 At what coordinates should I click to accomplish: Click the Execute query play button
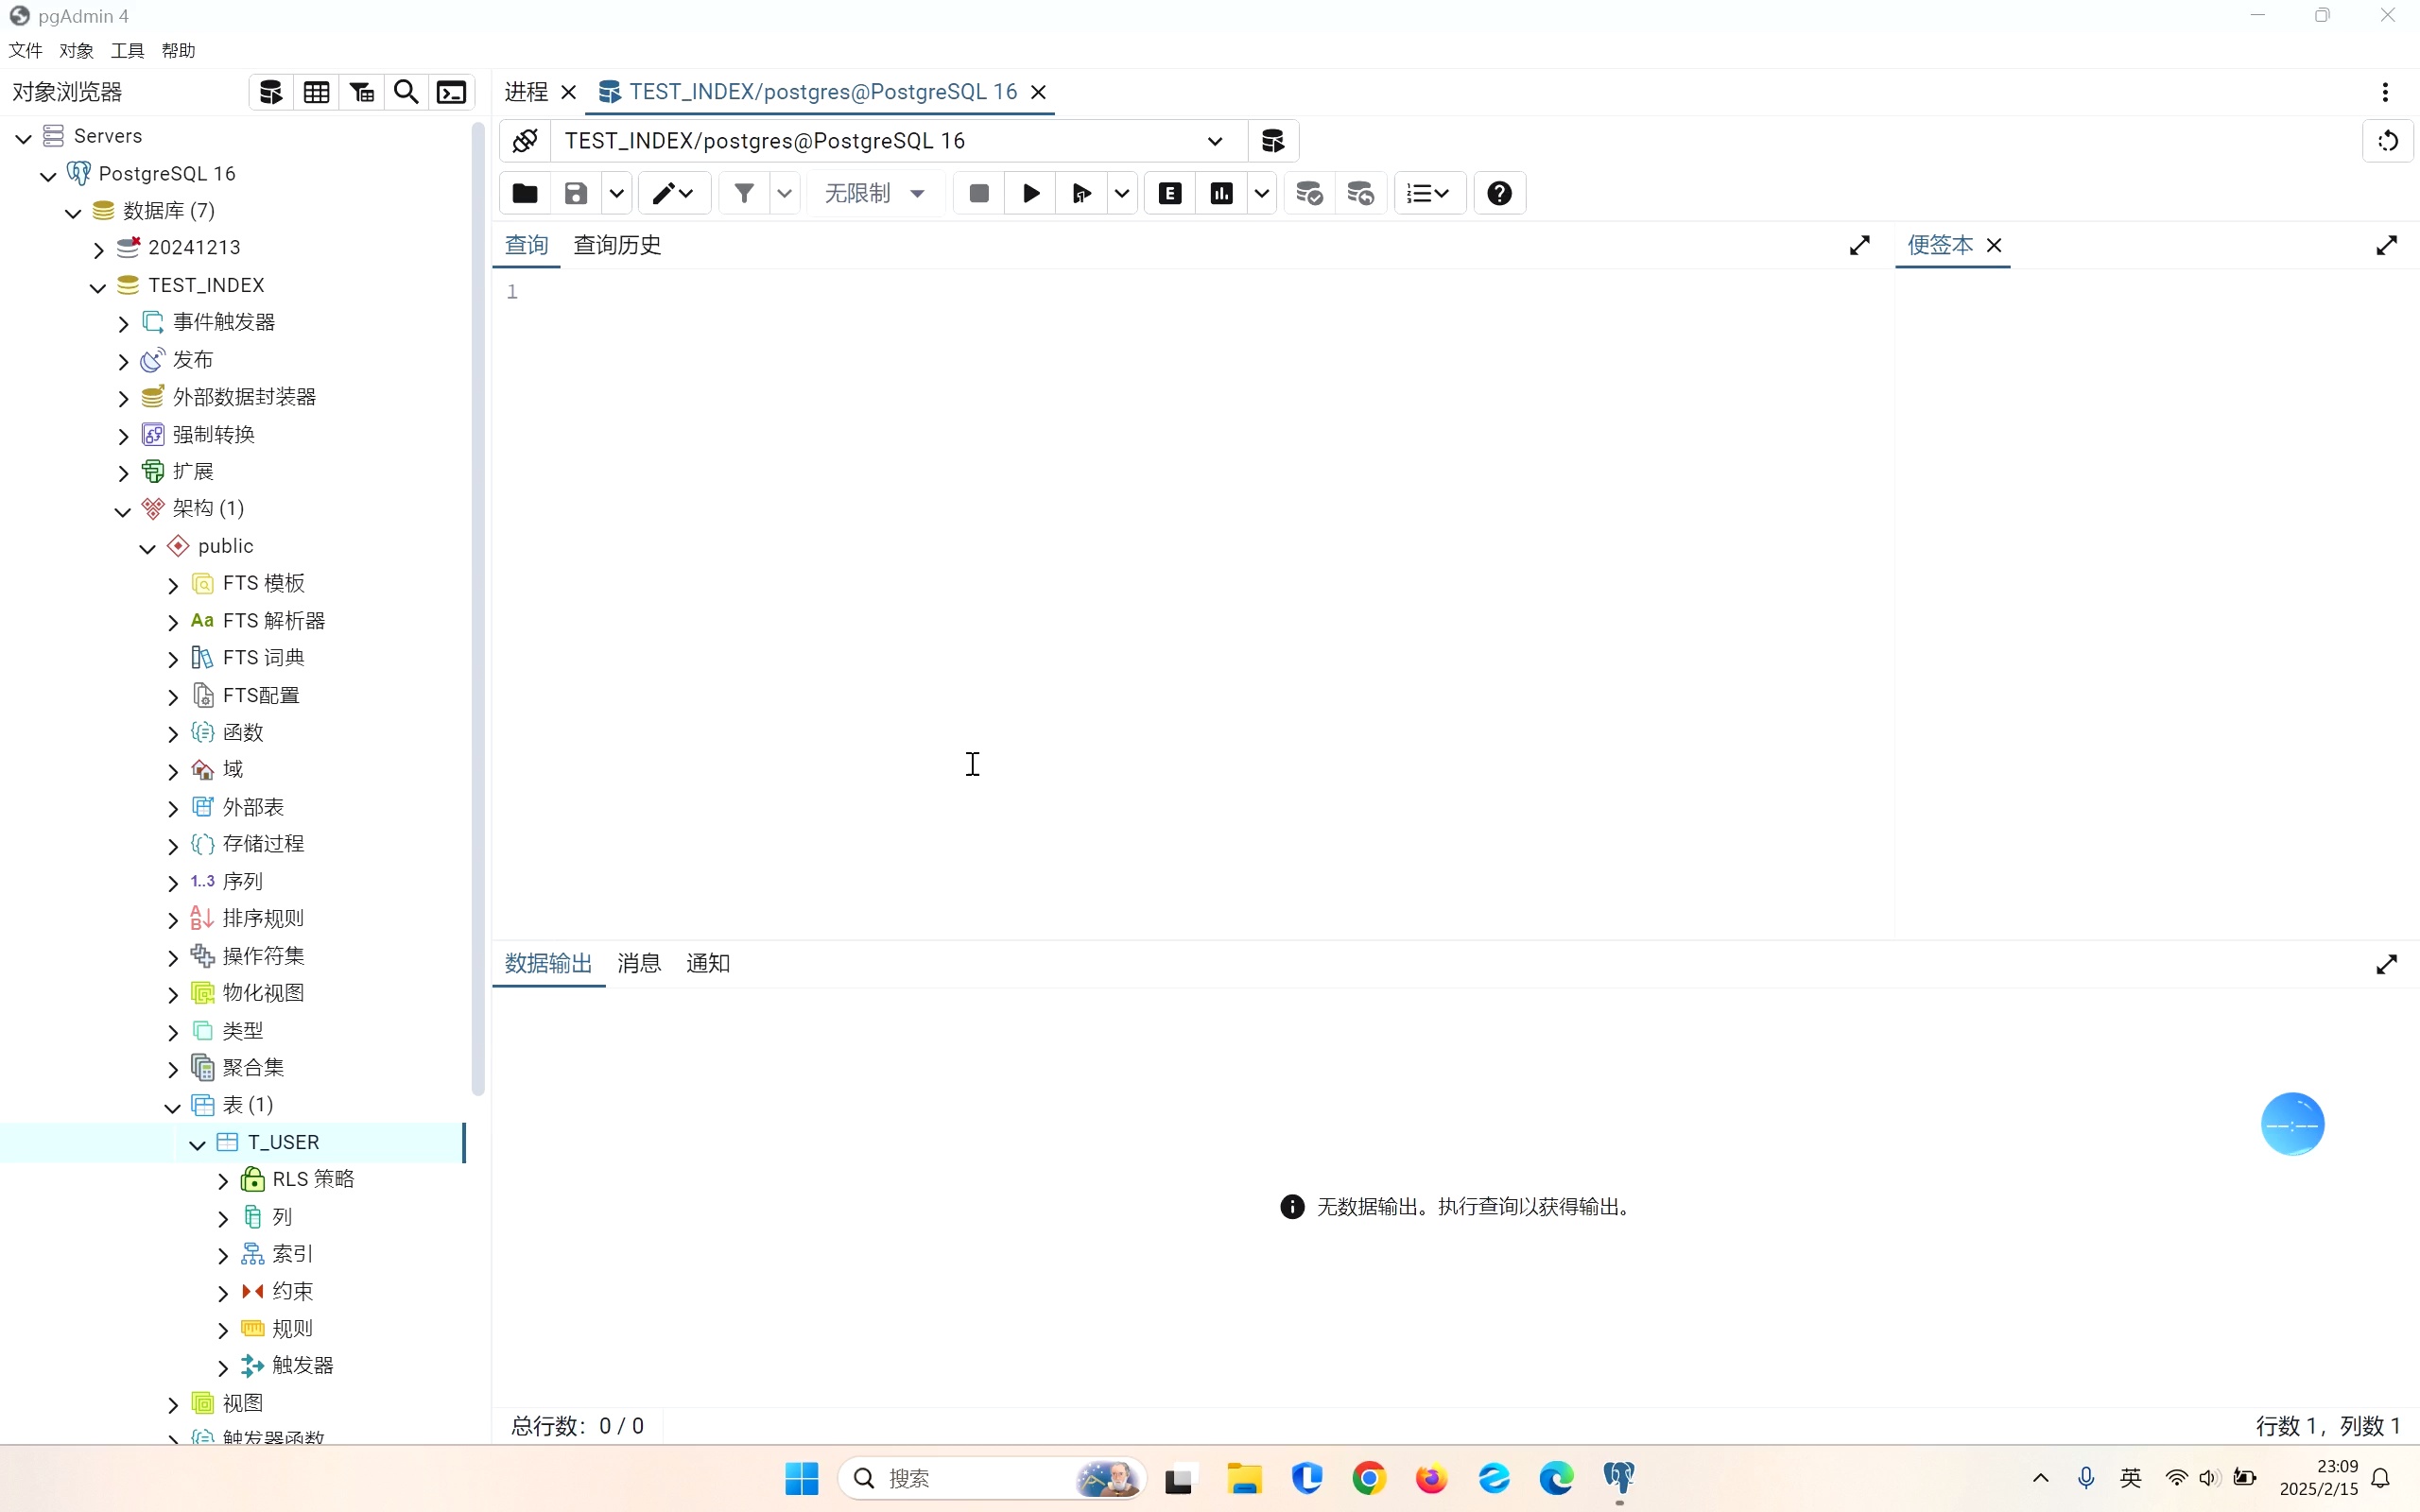[x=1030, y=193]
